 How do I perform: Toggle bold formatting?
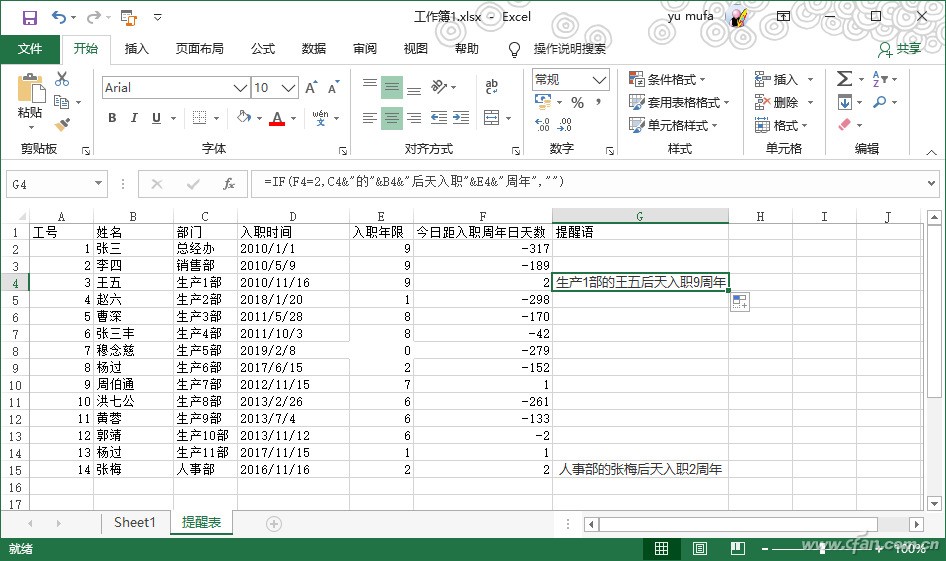click(x=112, y=118)
